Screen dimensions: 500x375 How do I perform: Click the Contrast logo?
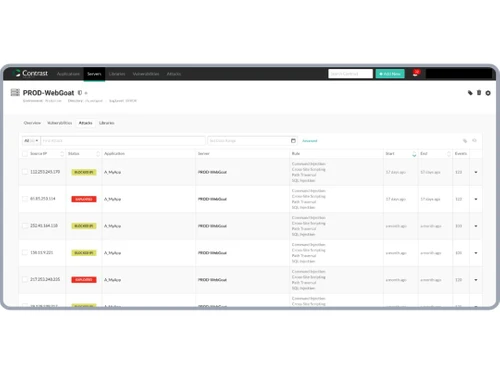[30, 73]
